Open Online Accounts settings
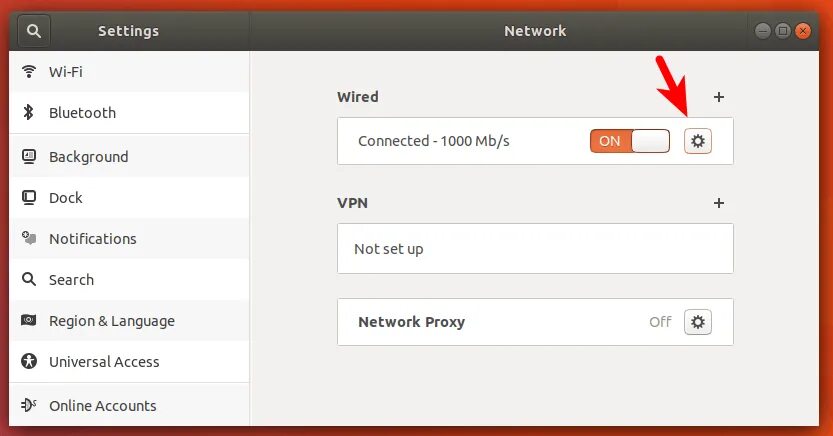This screenshot has width=833, height=436. coord(103,406)
